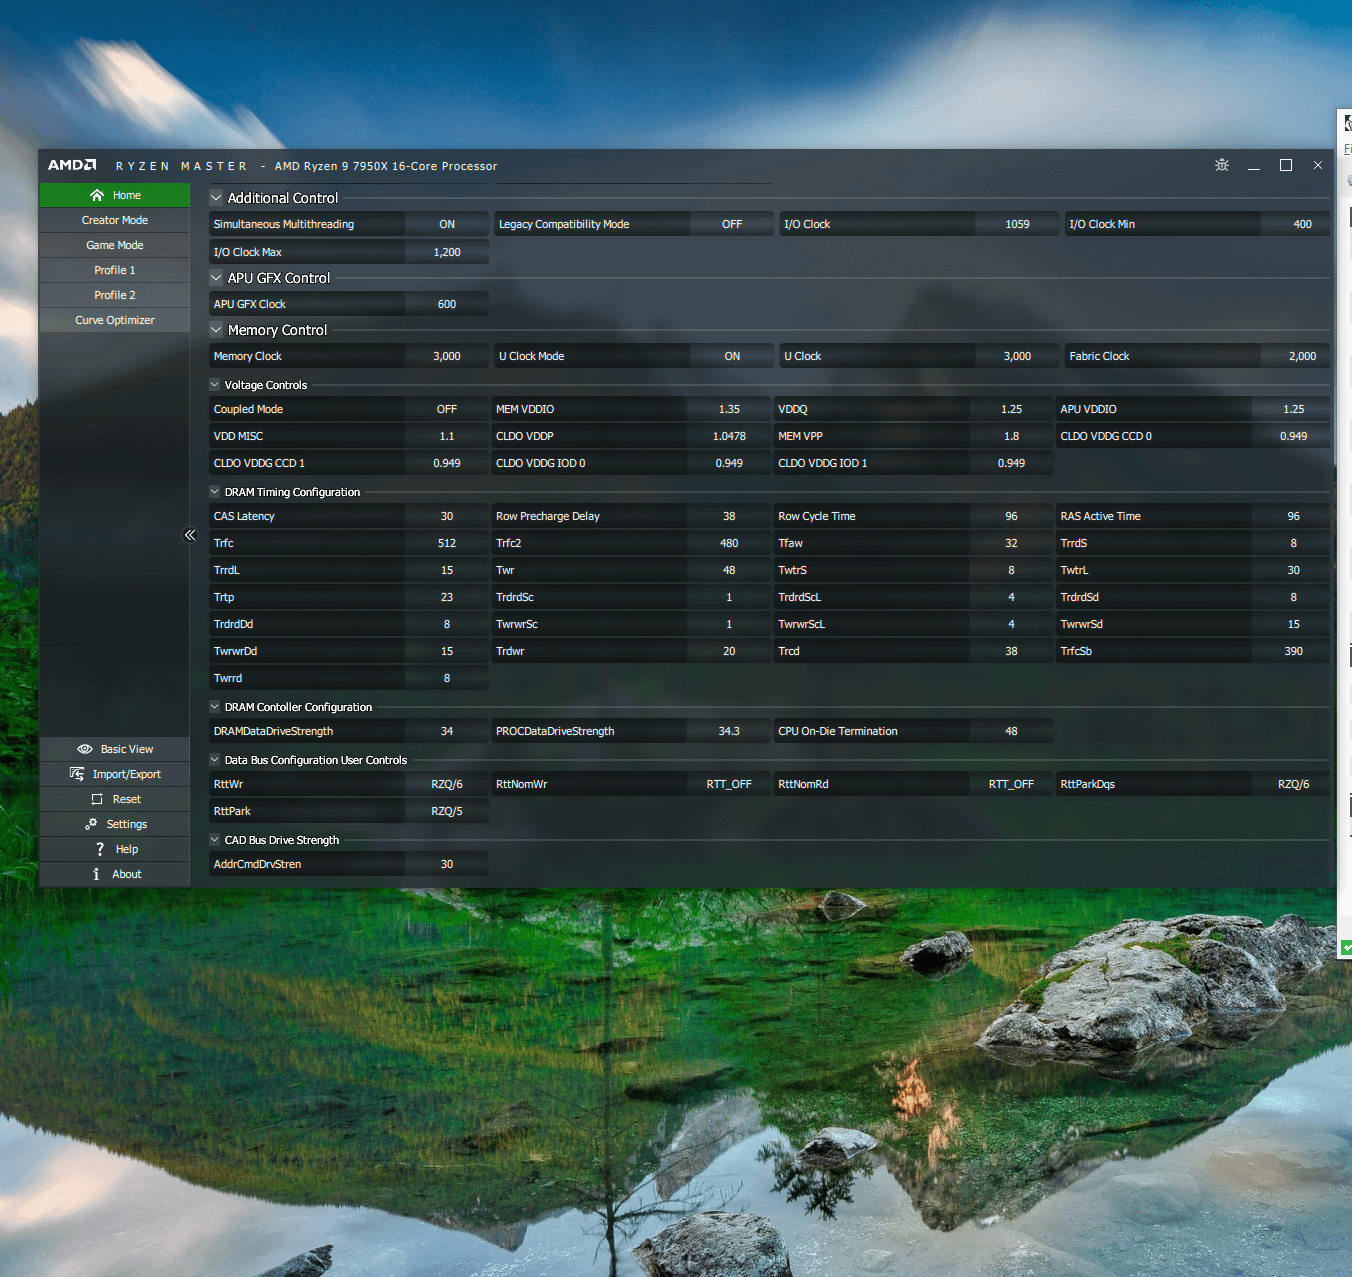
Task: Open the Help entry
Action: pos(115,849)
